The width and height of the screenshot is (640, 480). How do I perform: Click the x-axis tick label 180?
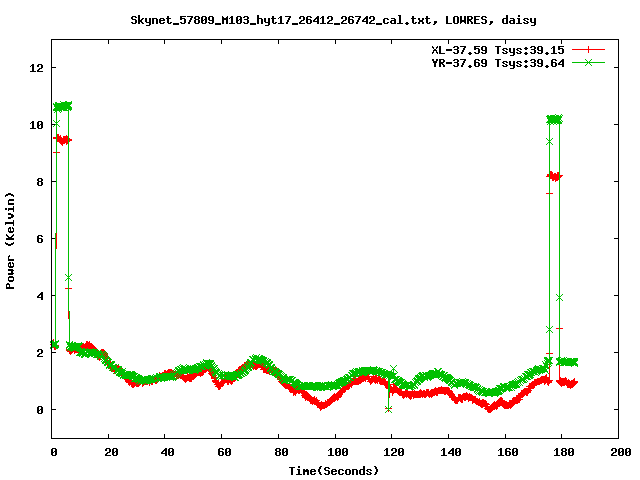[564, 452]
